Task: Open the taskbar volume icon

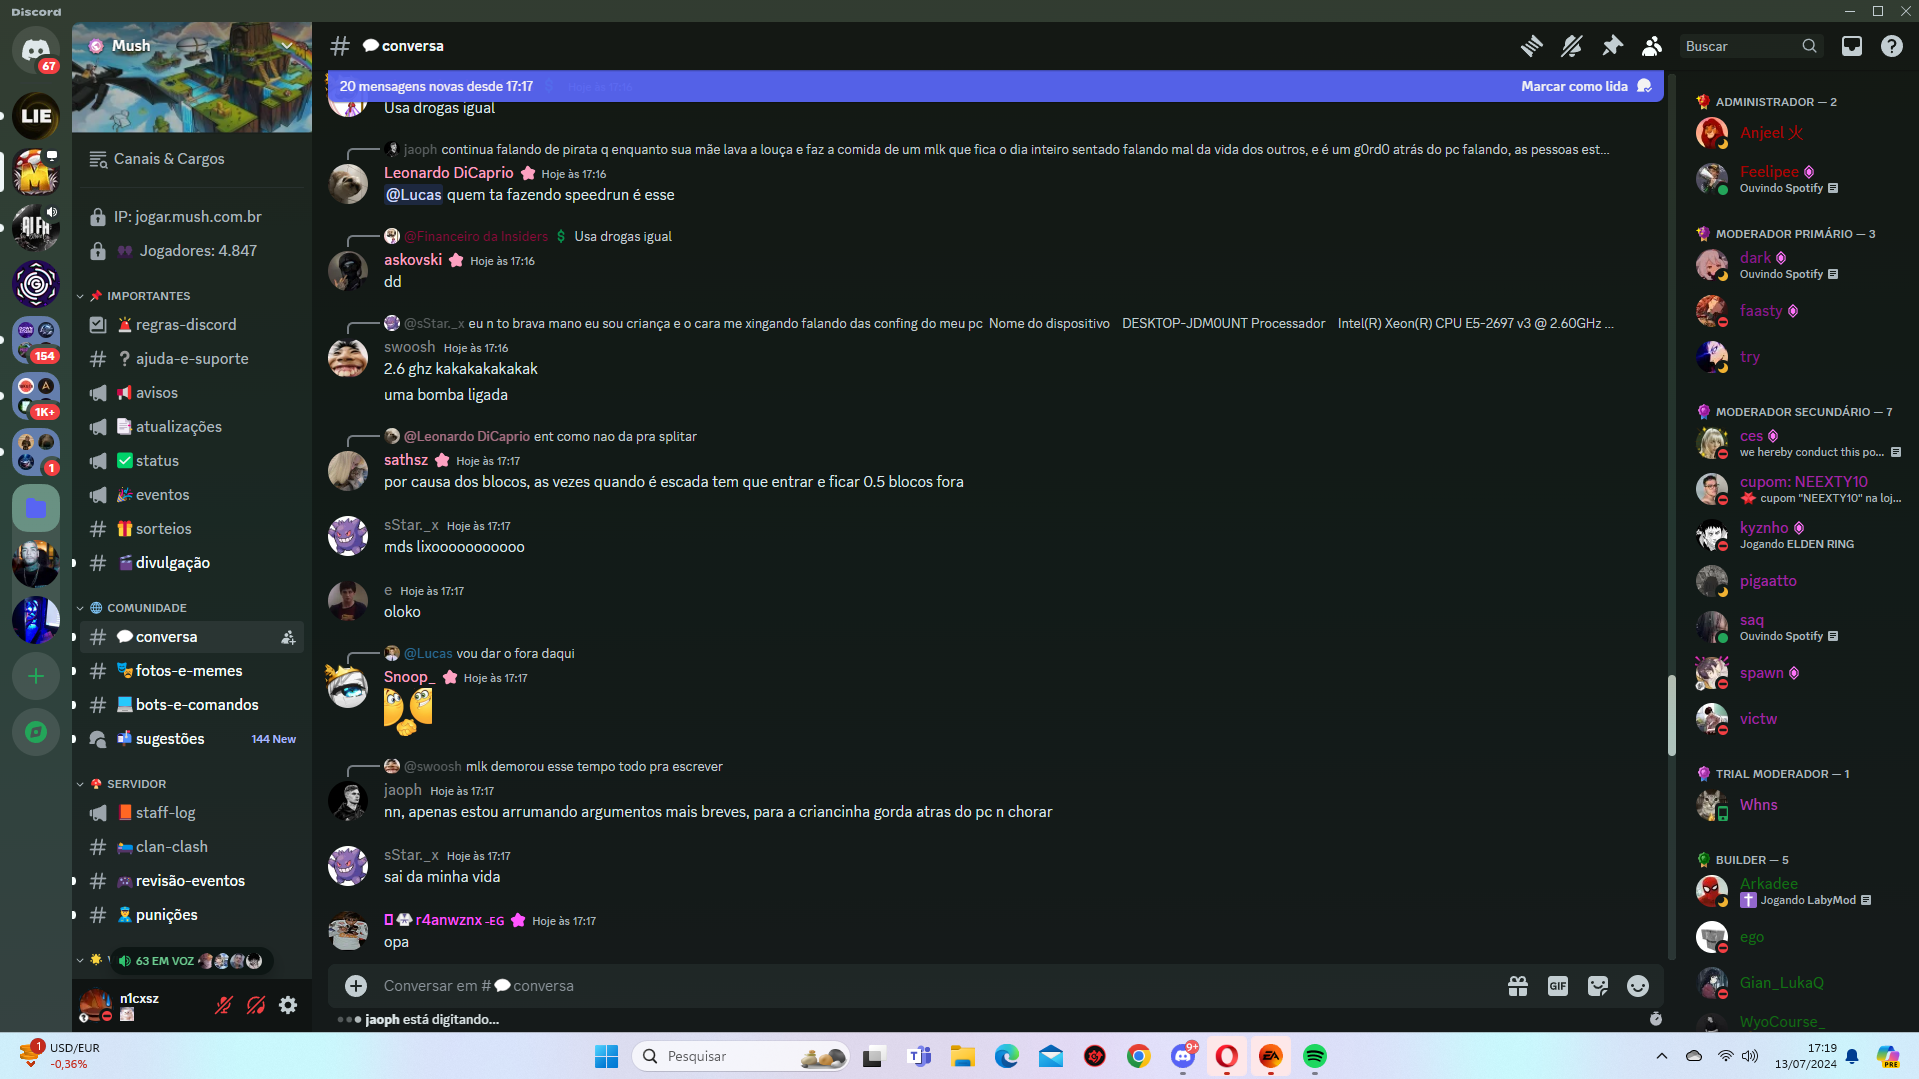Action: (x=1750, y=1056)
